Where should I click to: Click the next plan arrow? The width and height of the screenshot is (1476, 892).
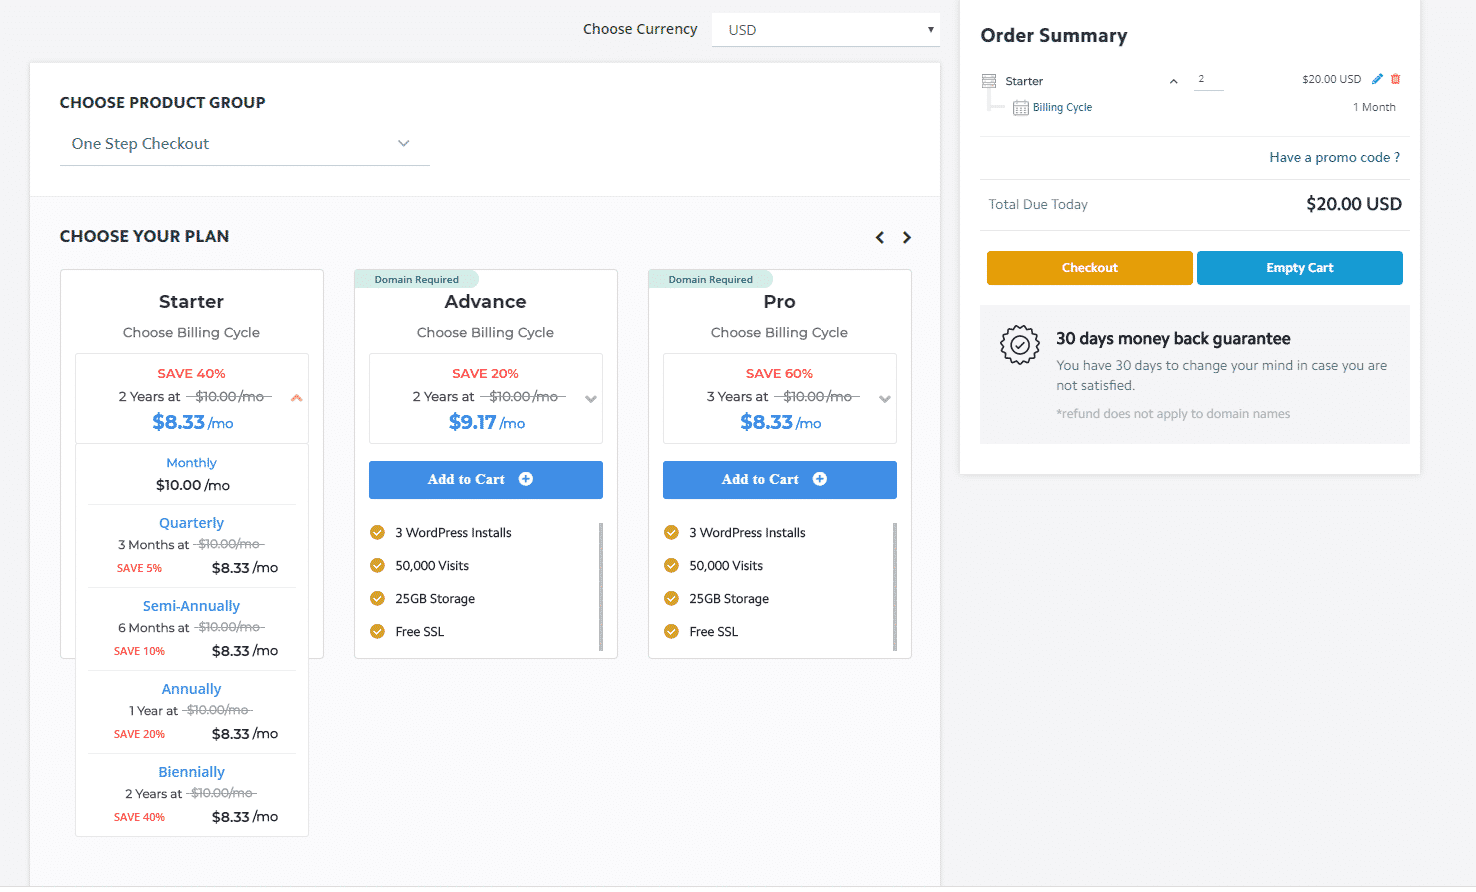tap(907, 238)
